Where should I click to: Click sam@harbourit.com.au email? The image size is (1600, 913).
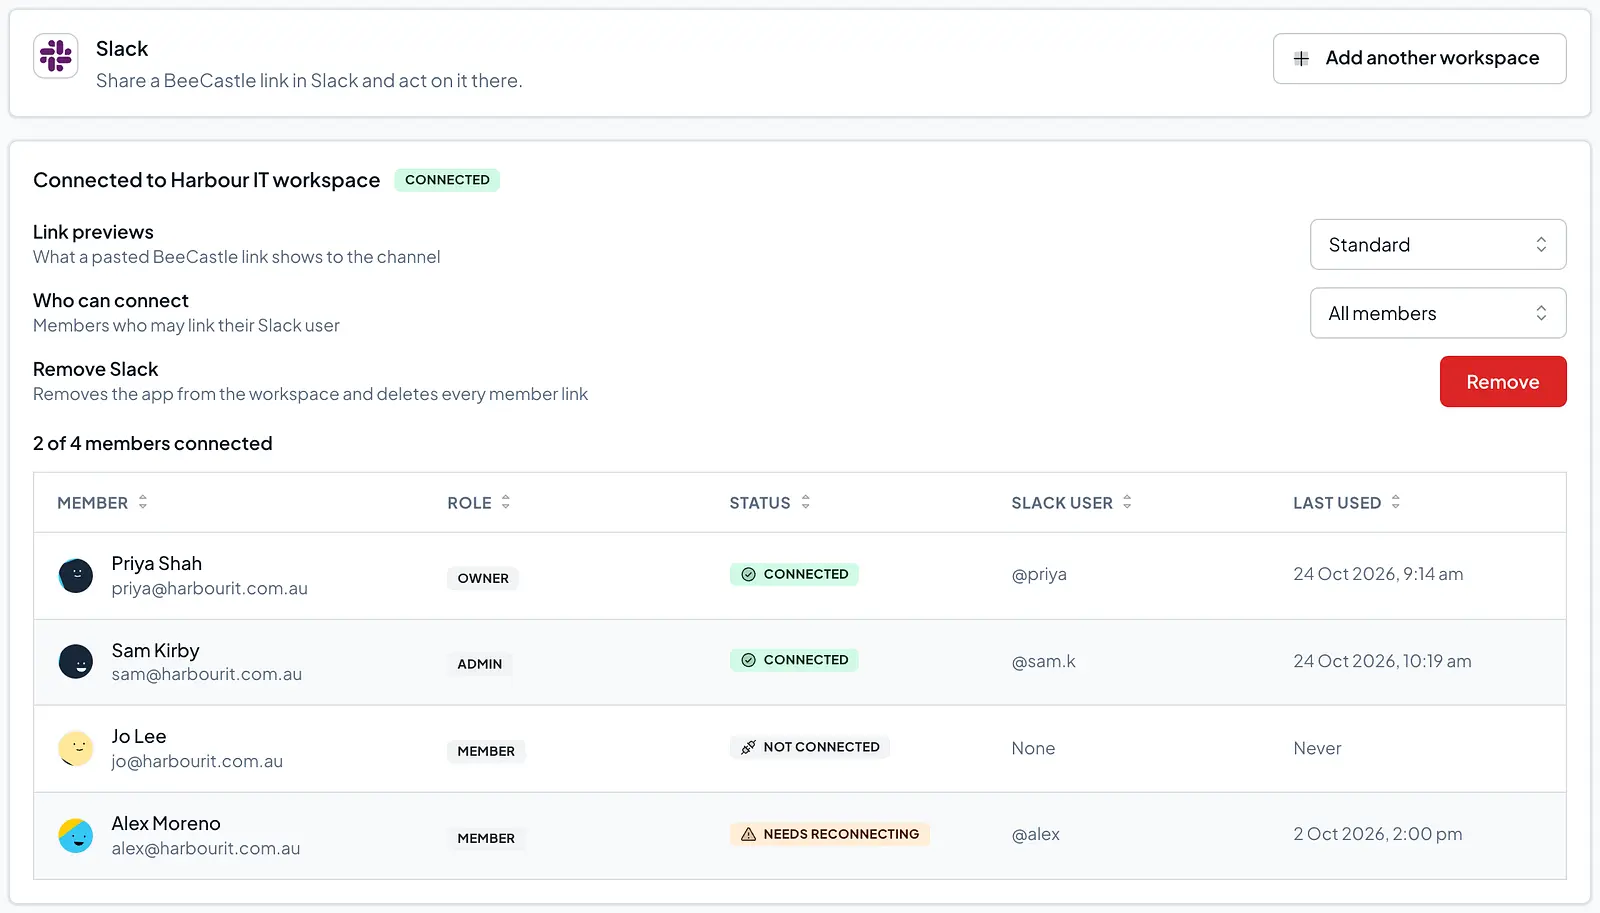pos(206,675)
